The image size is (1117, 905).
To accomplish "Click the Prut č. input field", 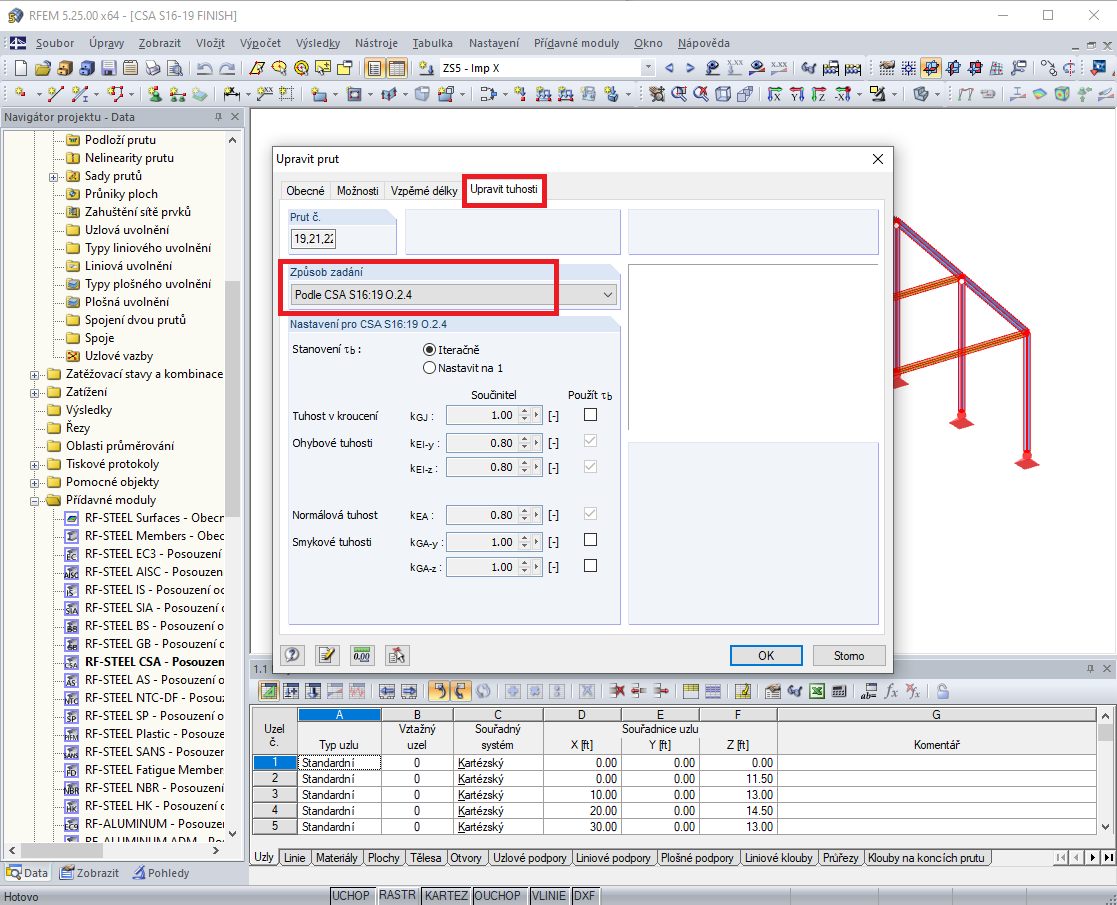I will click(x=313, y=239).
